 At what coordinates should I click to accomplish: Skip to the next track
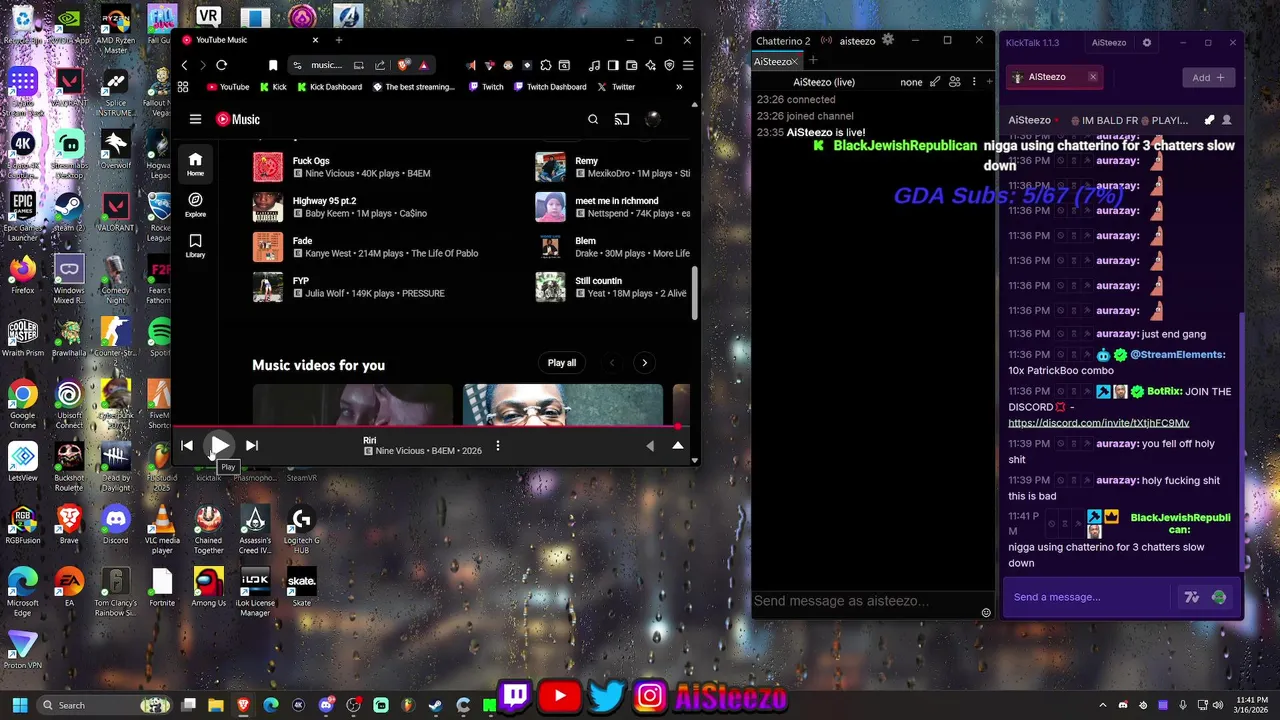pos(252,446)
